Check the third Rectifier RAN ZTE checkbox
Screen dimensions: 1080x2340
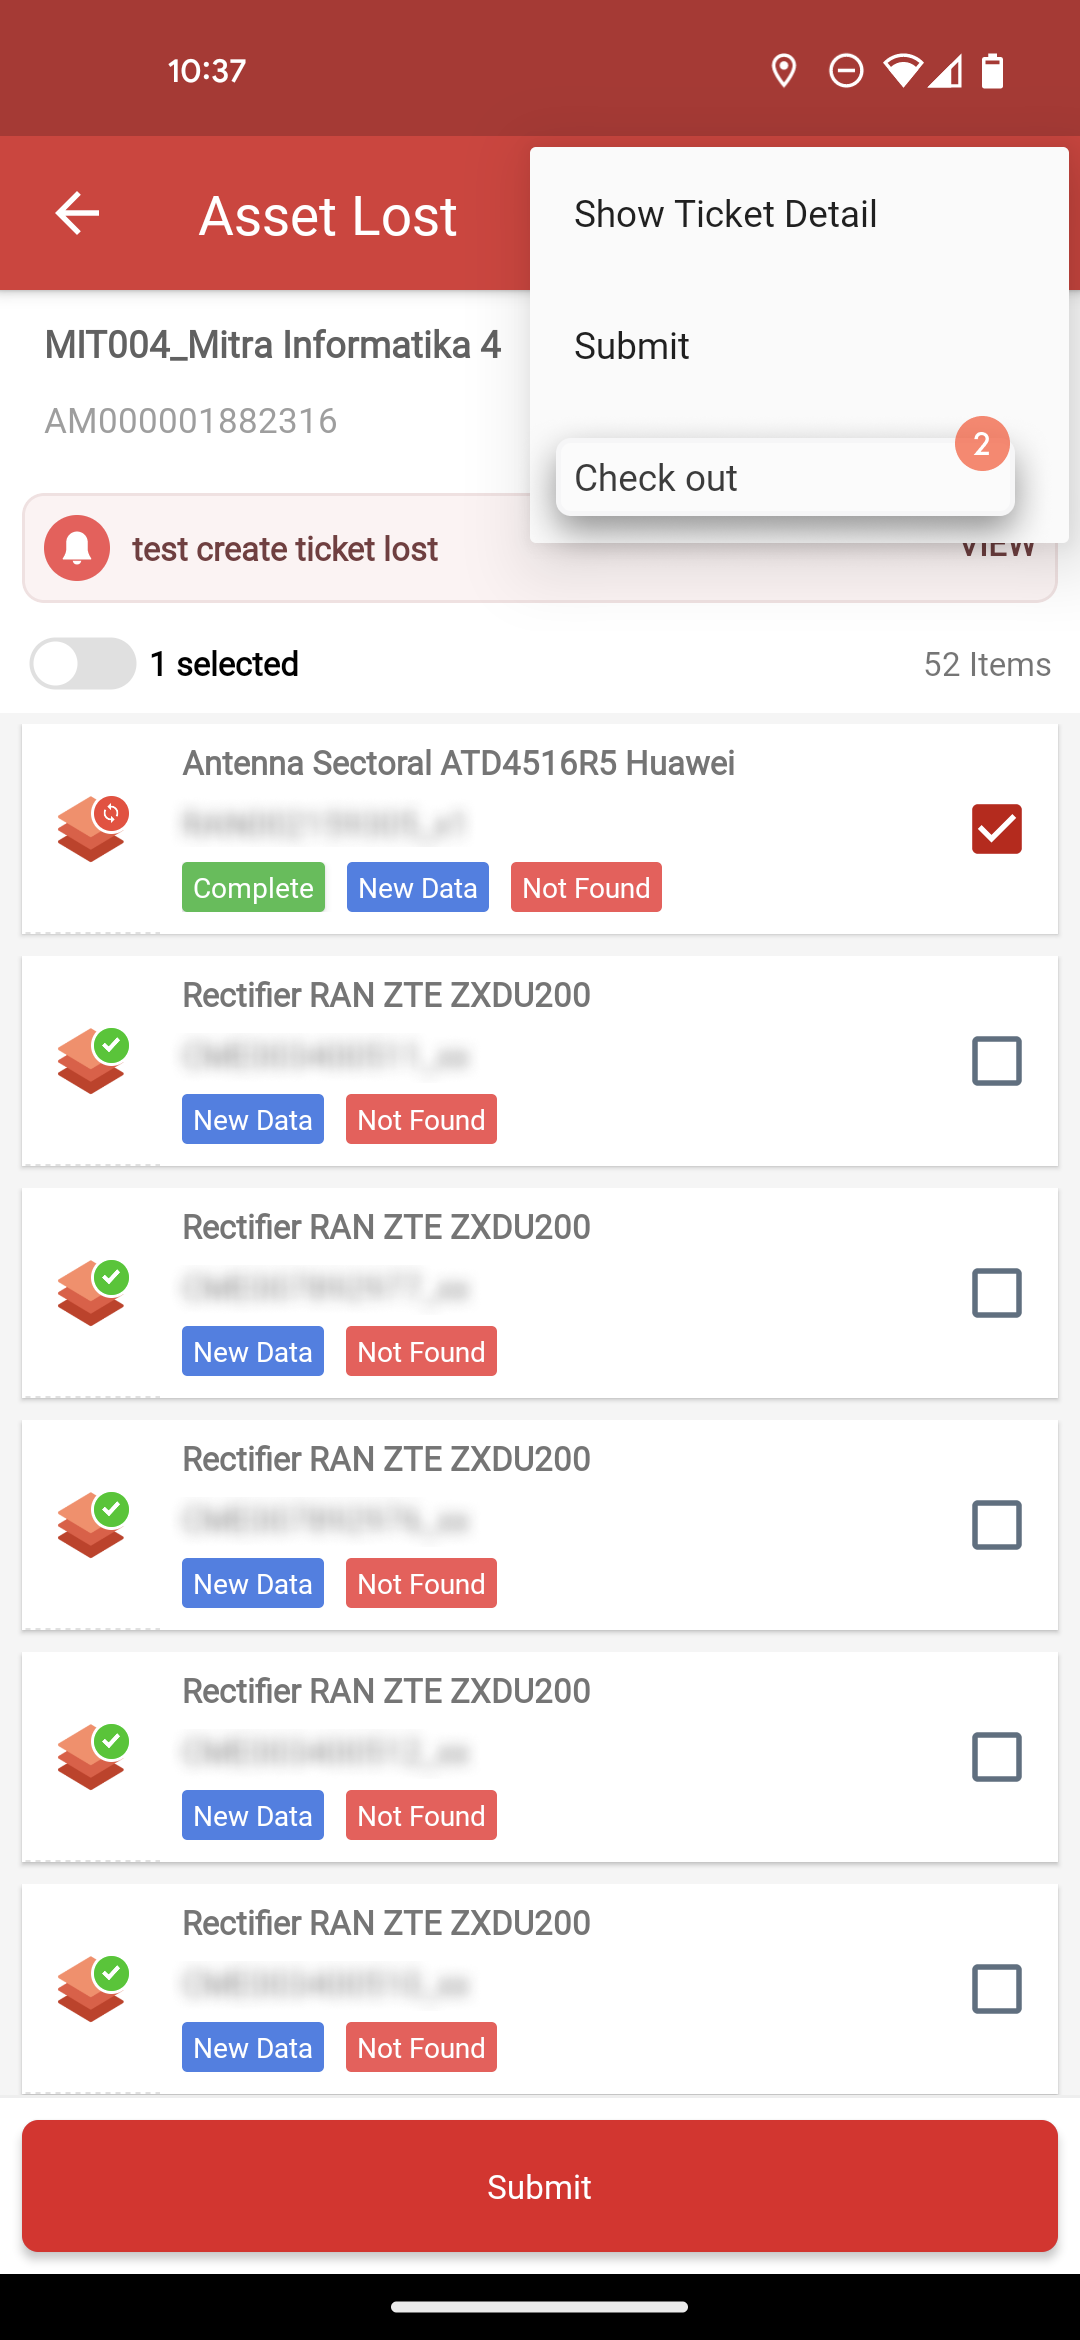(x=997, y=1525)
